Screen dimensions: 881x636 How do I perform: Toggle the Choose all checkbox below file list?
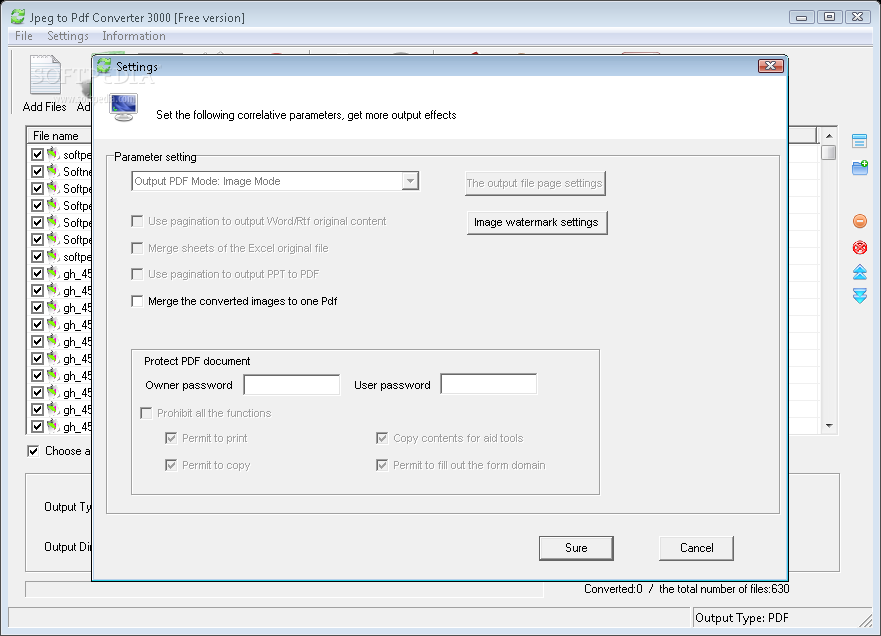coord(34,451)
